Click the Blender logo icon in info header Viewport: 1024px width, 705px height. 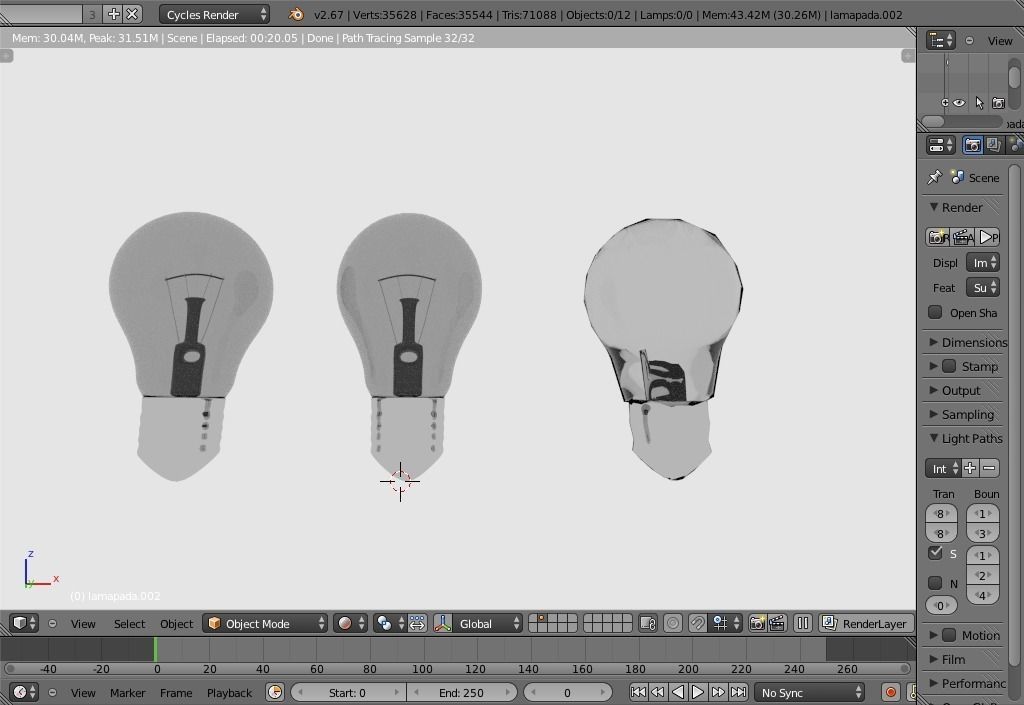click(x=296, y=14)
